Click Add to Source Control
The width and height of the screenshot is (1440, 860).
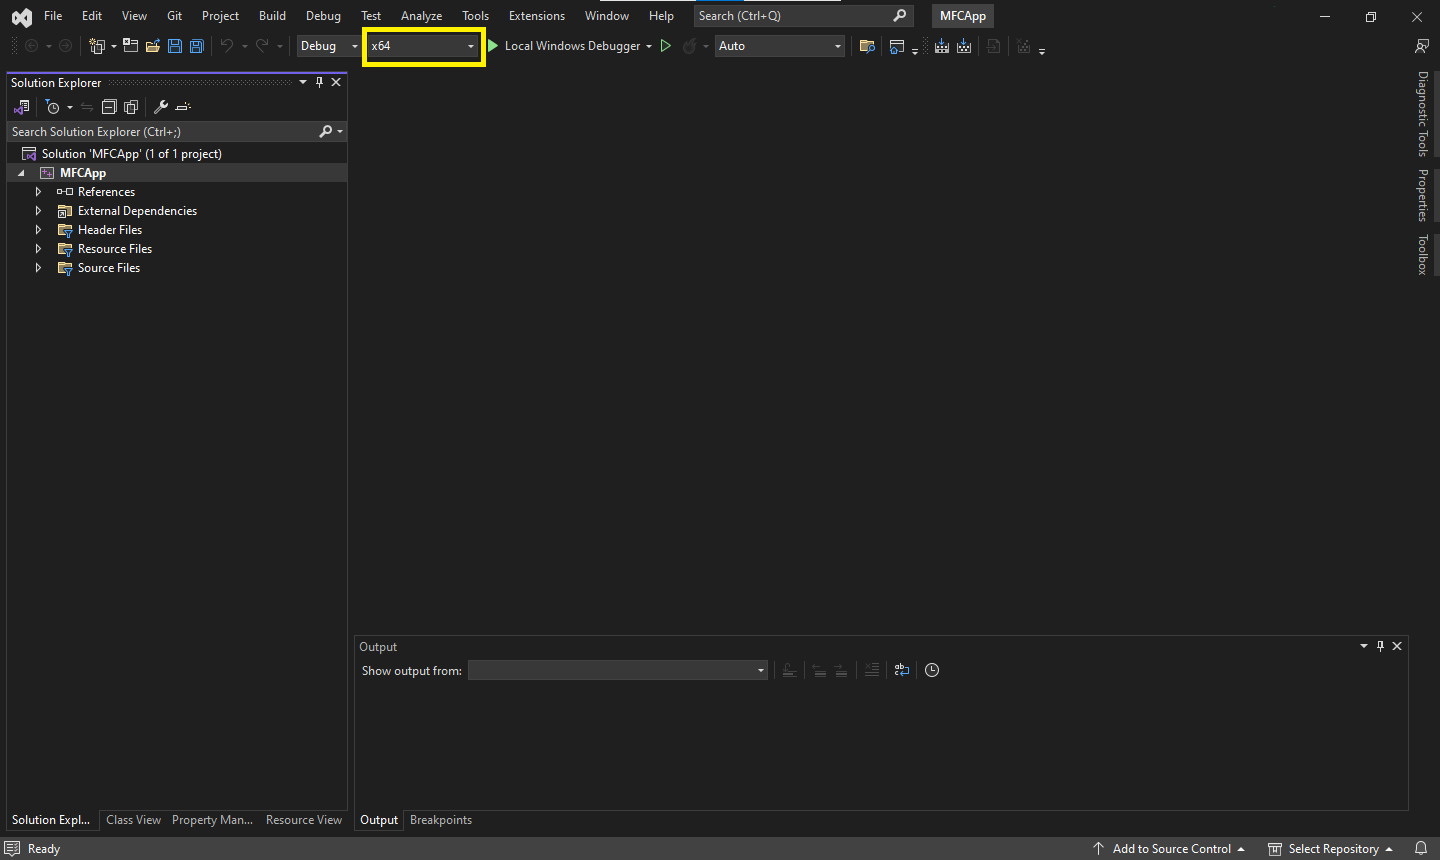tap(1169, 849)
